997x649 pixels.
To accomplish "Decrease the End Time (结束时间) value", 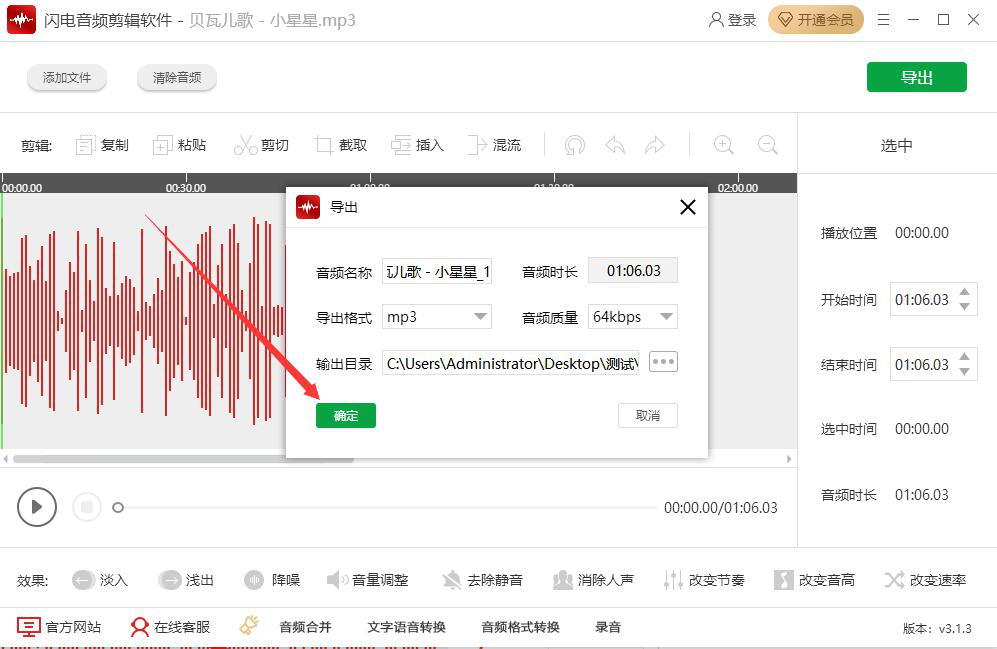I will (965, 371).
